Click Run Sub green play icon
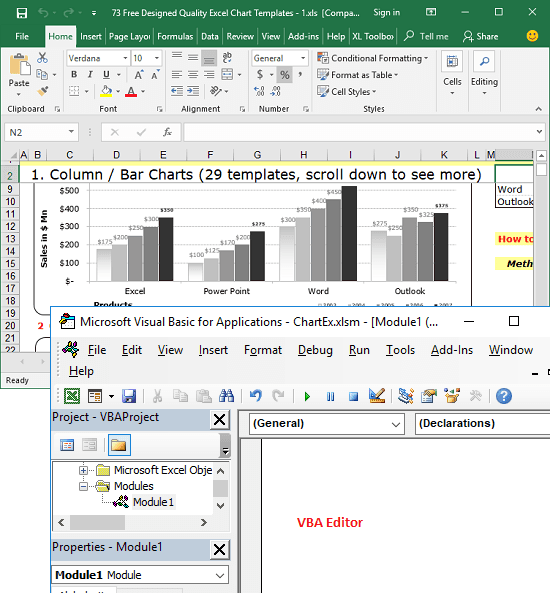 point(307,396)
